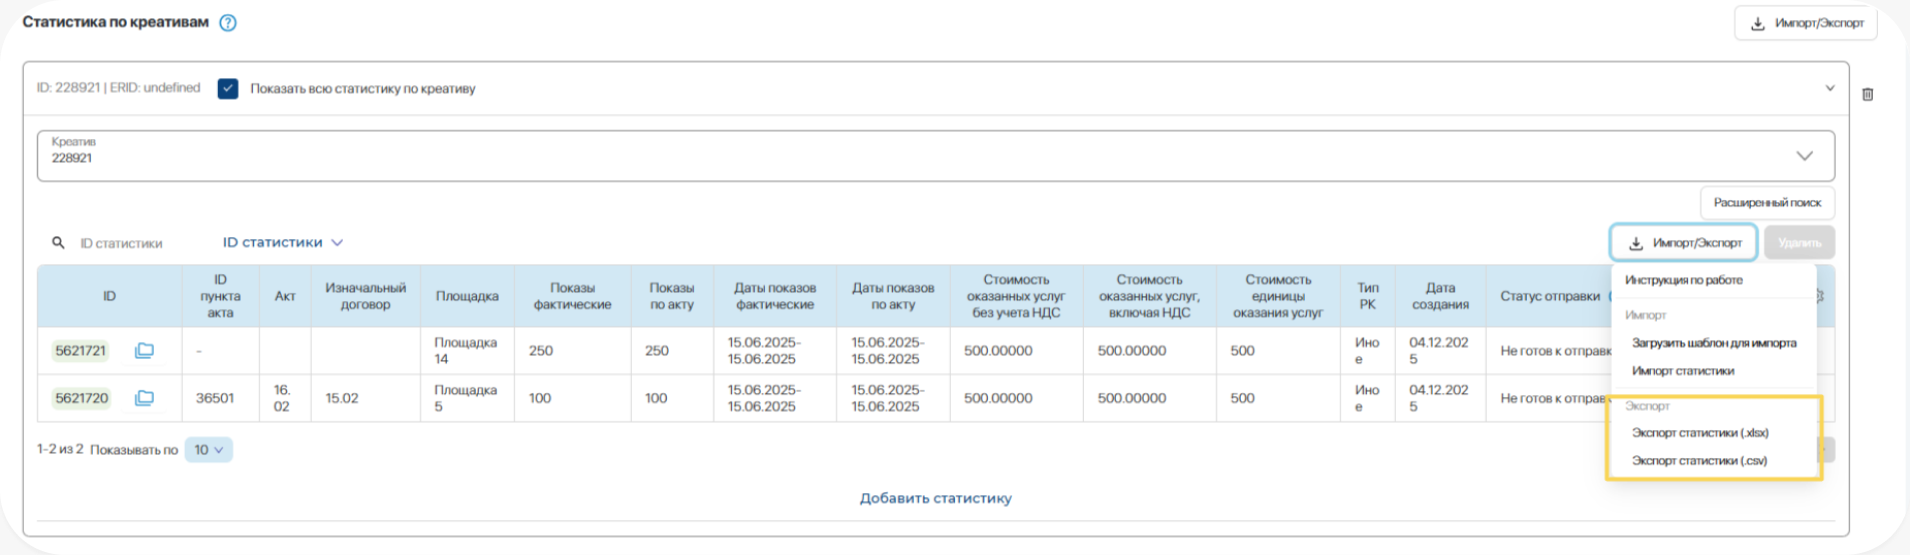The height and width of the screenshot is (555, 1910).
Task: Open the Креатив 228921 dropdown
Action: pyautogui.click(x=1803, y=156)
